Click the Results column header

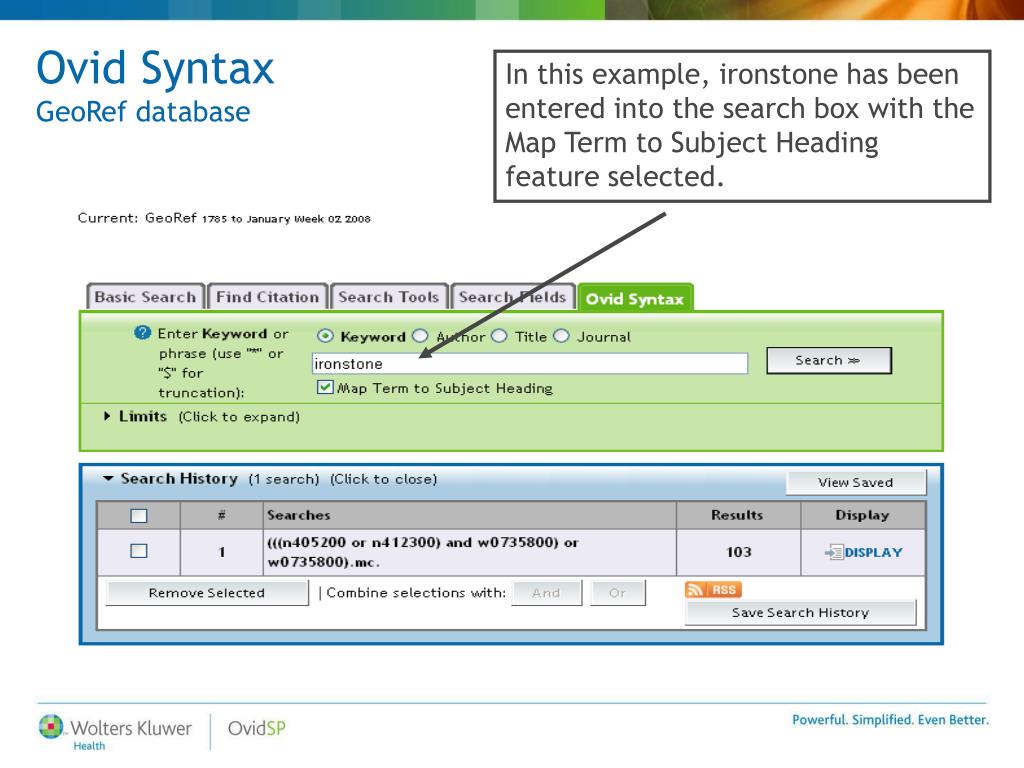[x=737, y=515]
